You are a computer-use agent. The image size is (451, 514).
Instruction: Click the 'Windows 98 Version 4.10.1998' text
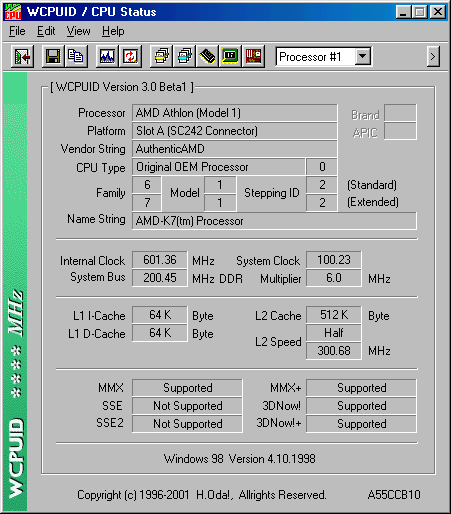tap(239, 459)
